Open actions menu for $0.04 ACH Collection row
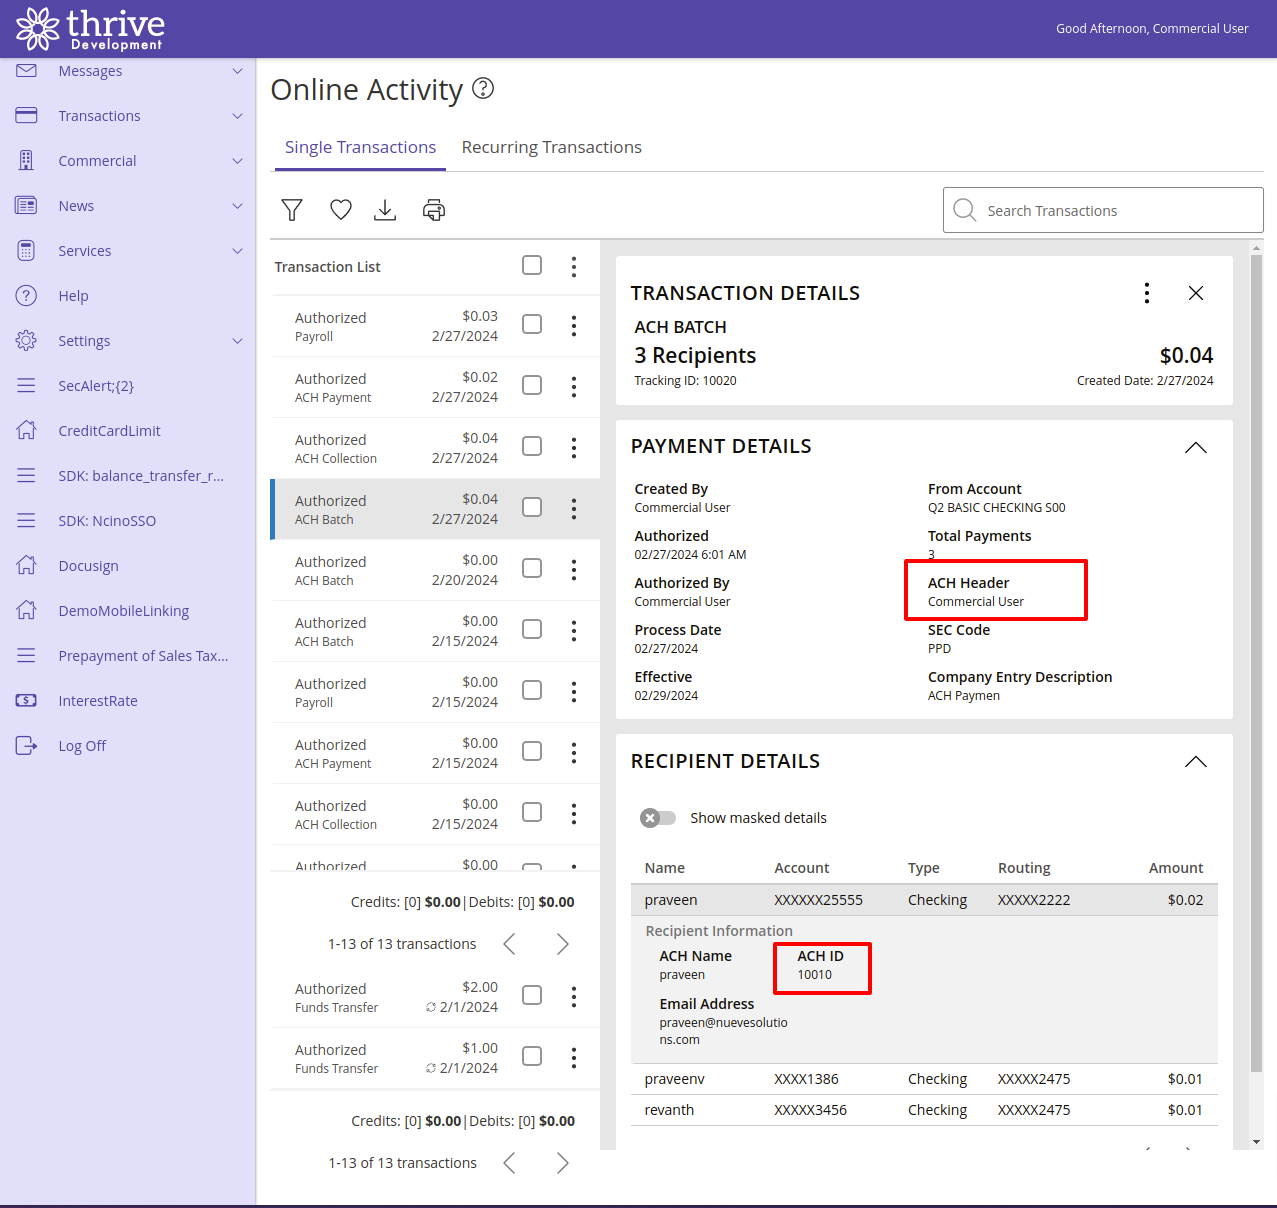 [x=574, y=447]
